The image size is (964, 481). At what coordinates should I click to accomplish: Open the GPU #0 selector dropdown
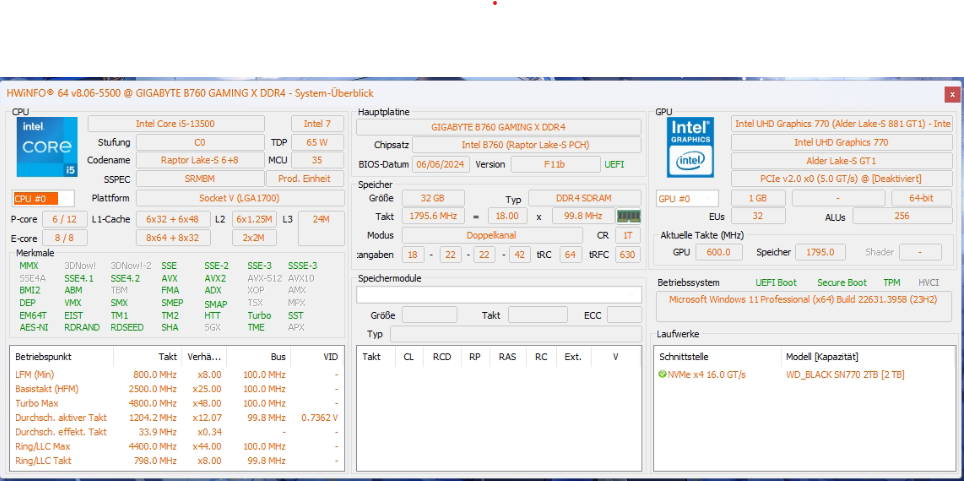pyautogui.click(x=687, y=199)
